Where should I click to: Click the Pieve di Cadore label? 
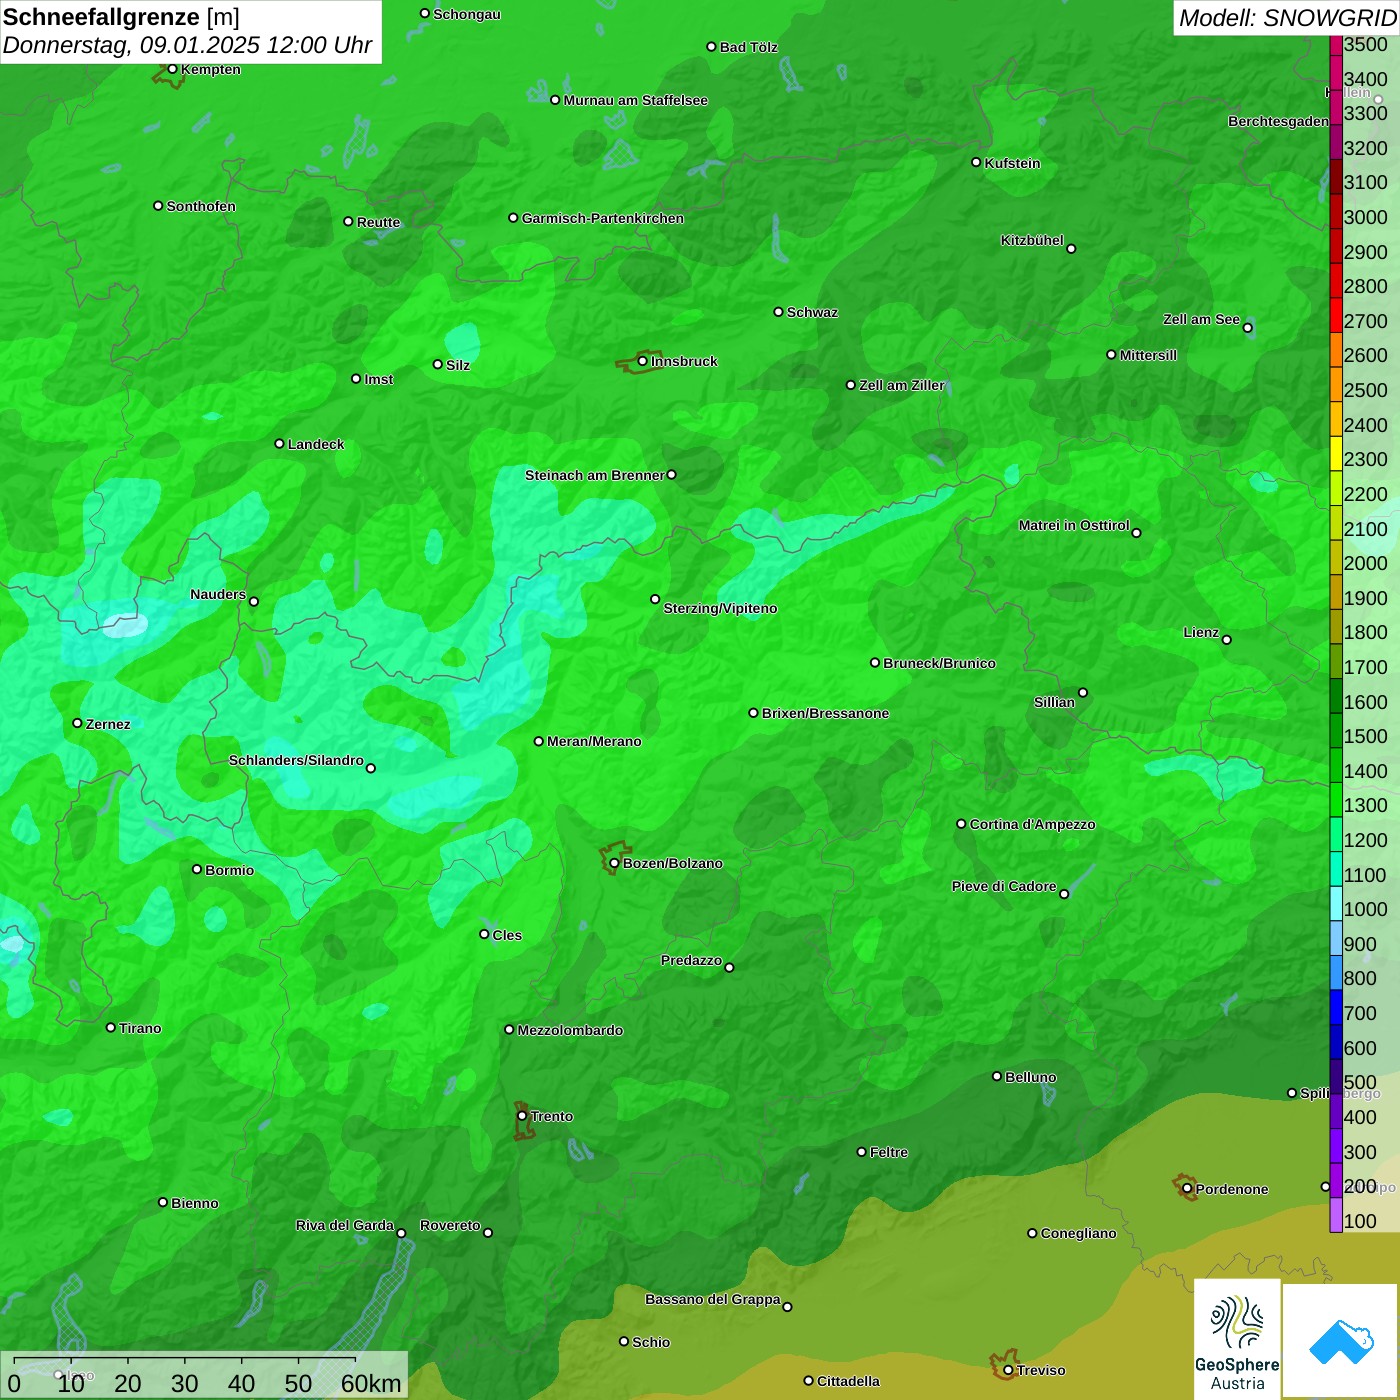pos(1004,886)
